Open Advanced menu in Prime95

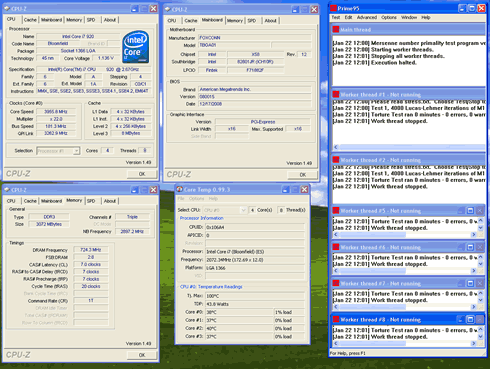coord(367,17)
